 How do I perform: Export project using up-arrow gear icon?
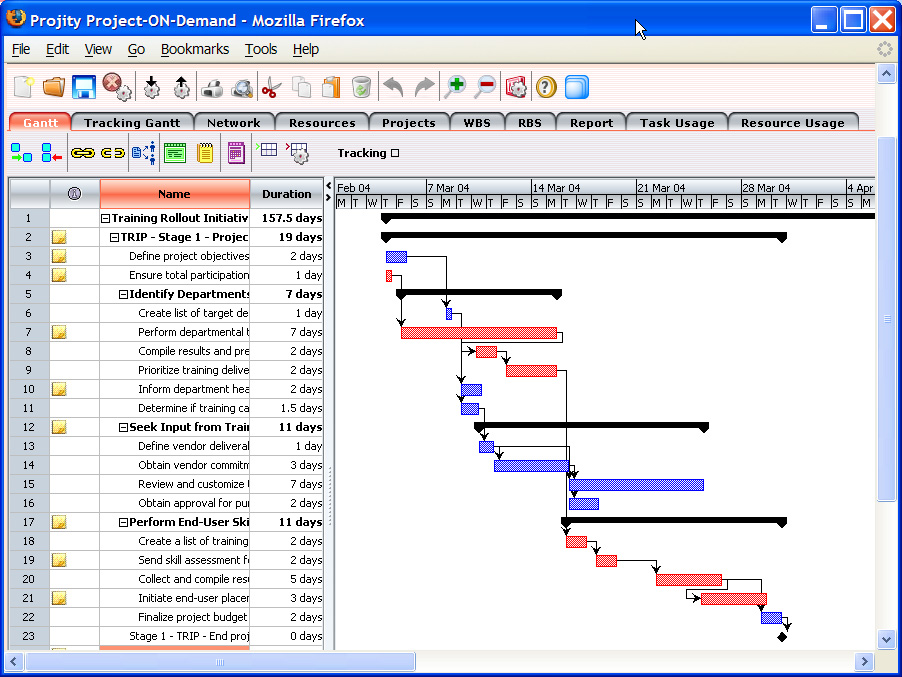[x=182, y=87]
